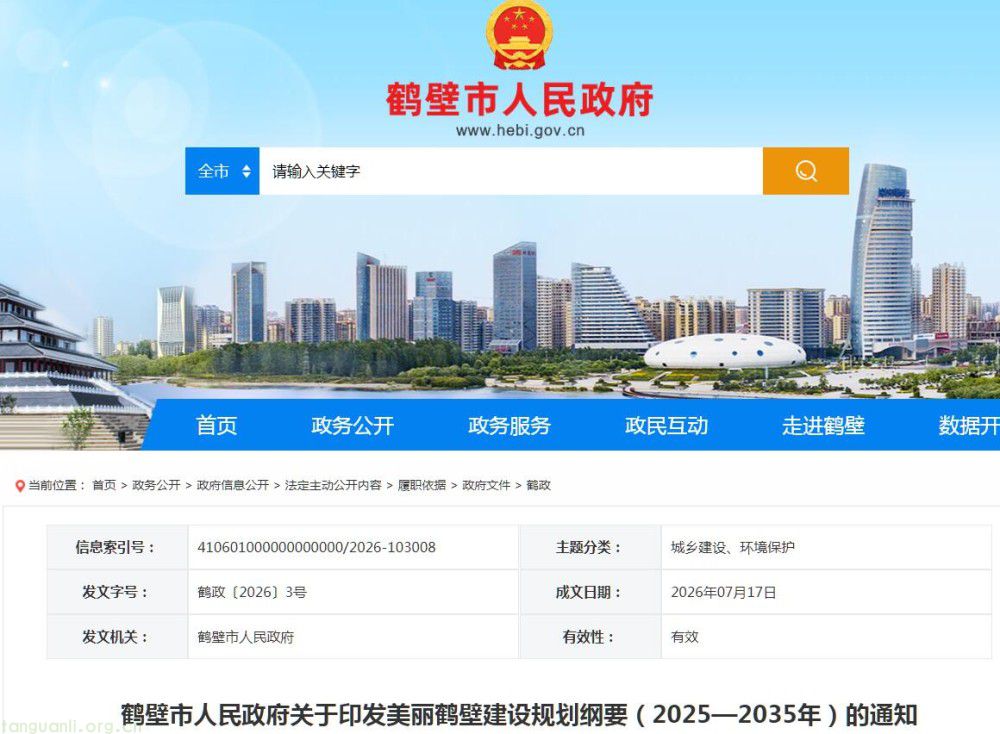Click the www.hebi.gov.cn URL text
The image size is (1000, 734).
click(520, 131)
